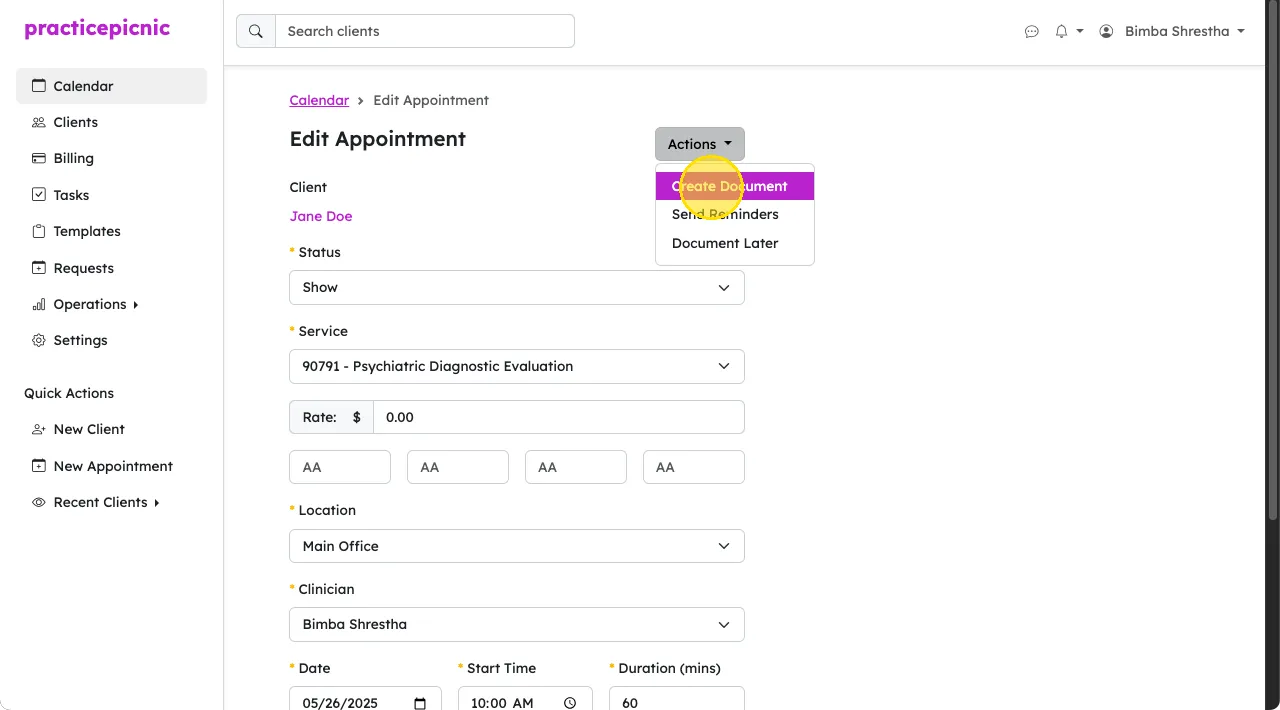Click the Quick Actions heading

click(69, 393)
